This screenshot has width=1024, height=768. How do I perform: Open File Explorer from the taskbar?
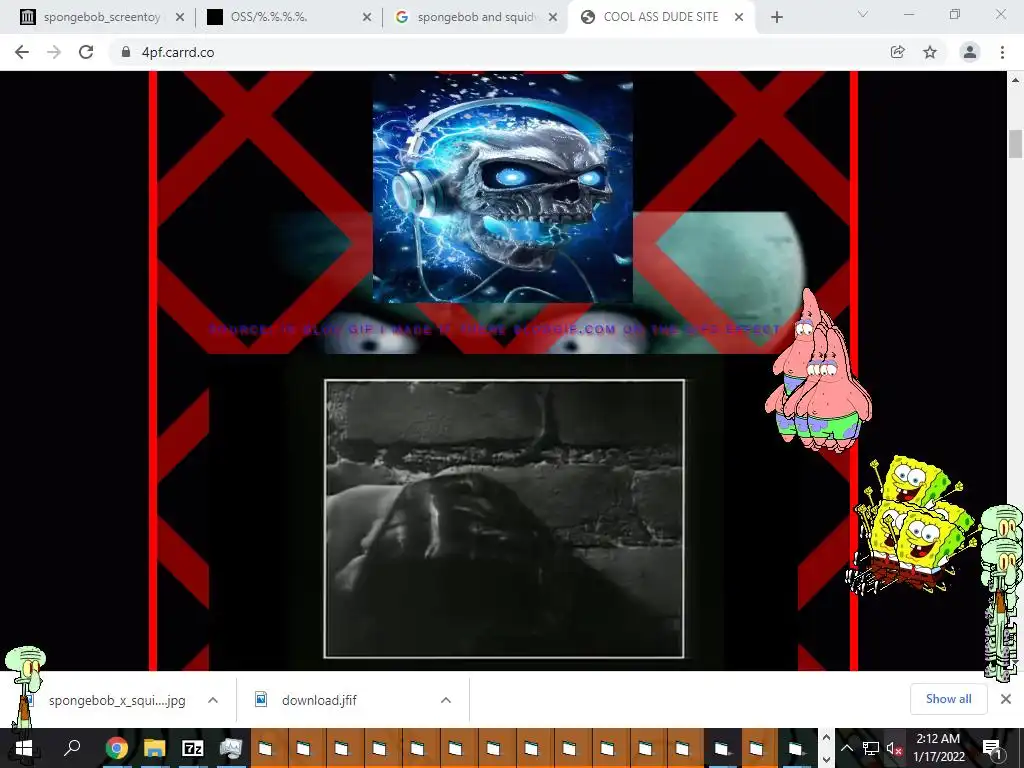pyautogui.click(x=155, y=748)
